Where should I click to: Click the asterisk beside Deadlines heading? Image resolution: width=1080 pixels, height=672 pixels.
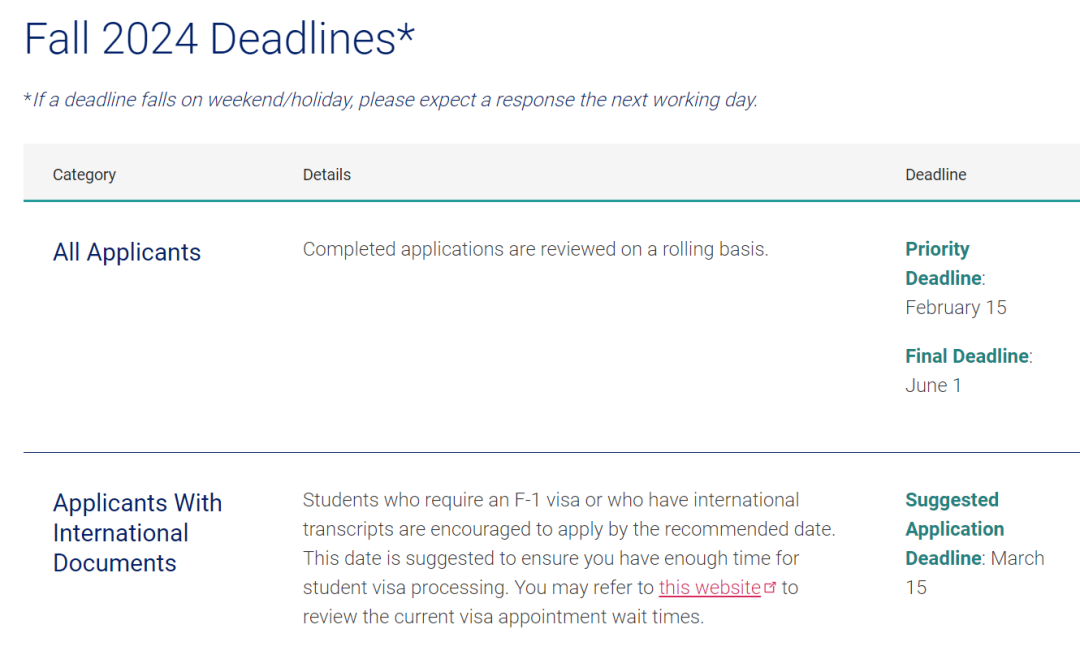(x=406, y=32)
